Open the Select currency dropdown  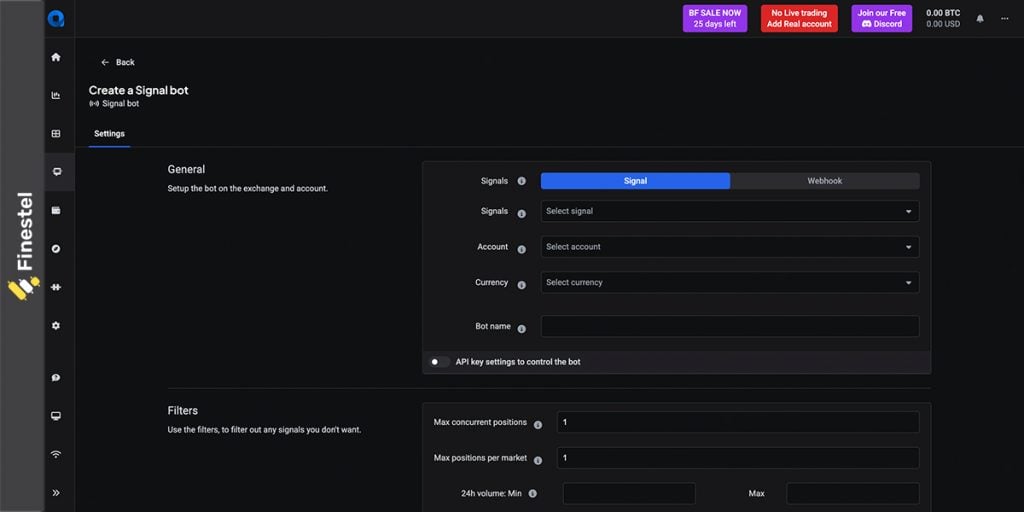point(730,283)
